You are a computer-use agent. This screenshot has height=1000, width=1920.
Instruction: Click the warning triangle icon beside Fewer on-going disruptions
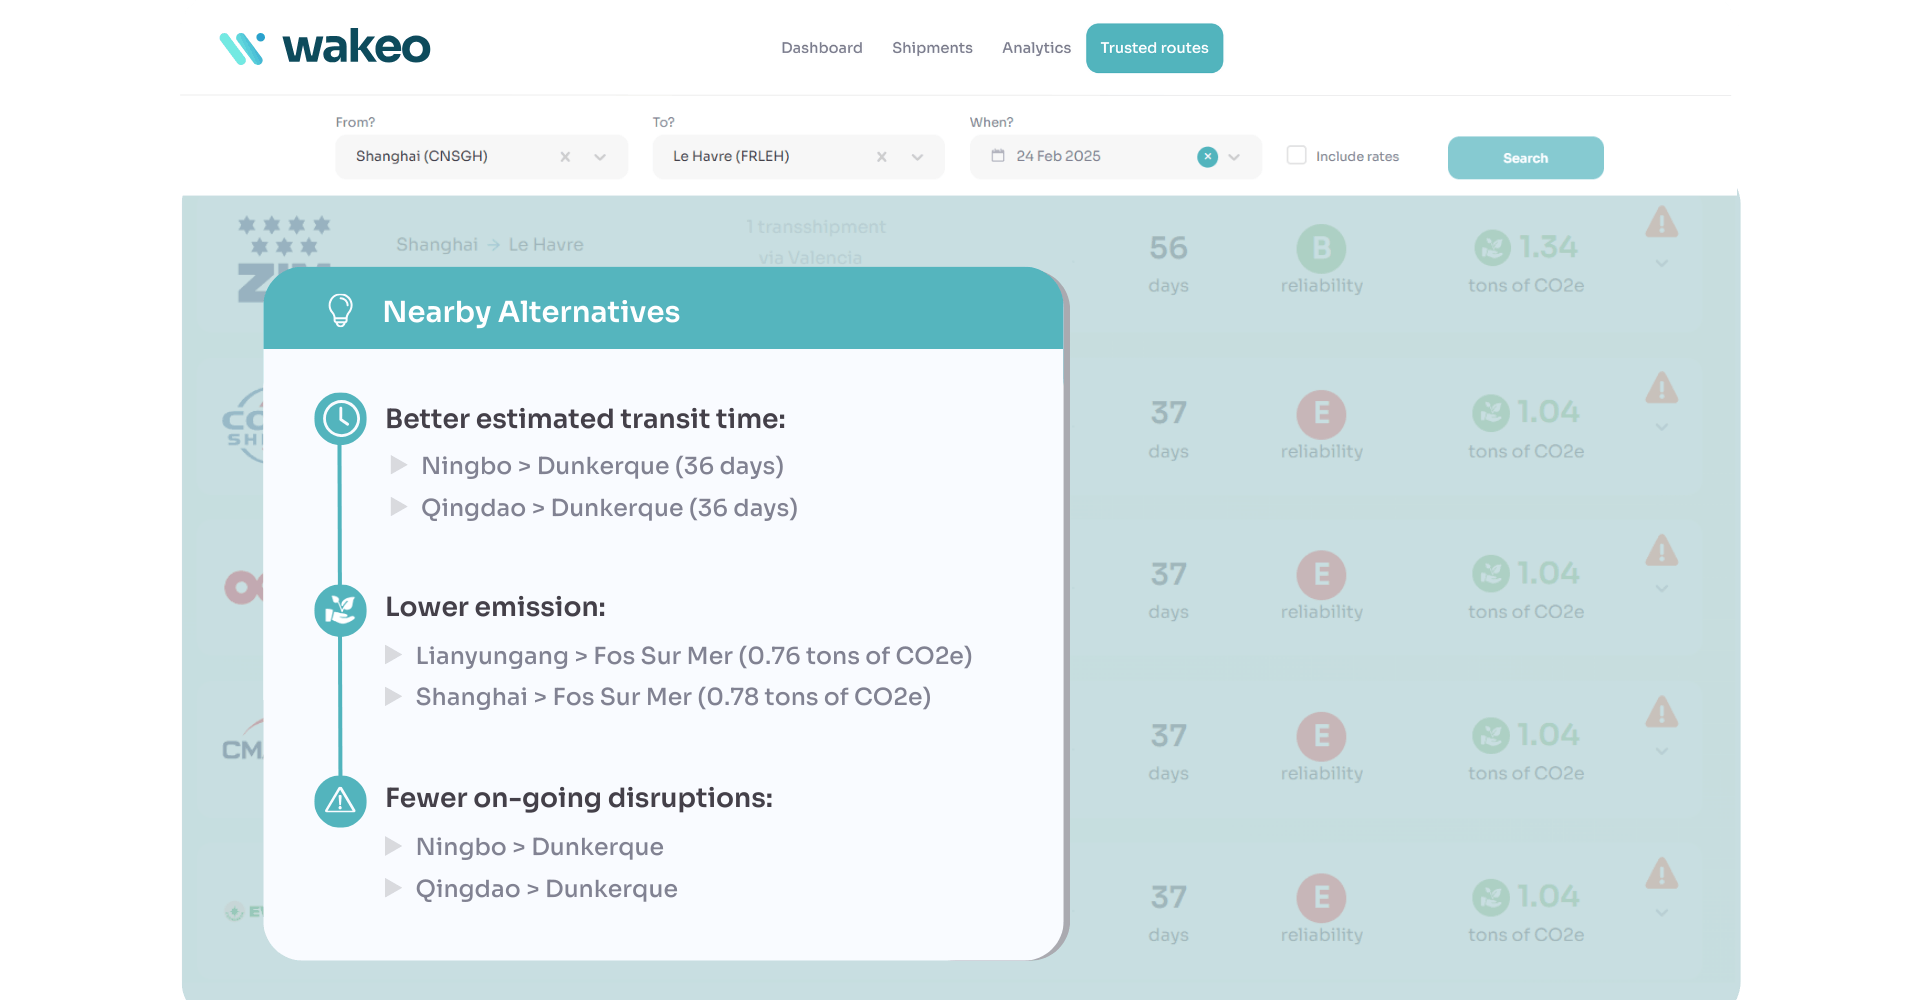pyautogui.click(x=340, y=800)
